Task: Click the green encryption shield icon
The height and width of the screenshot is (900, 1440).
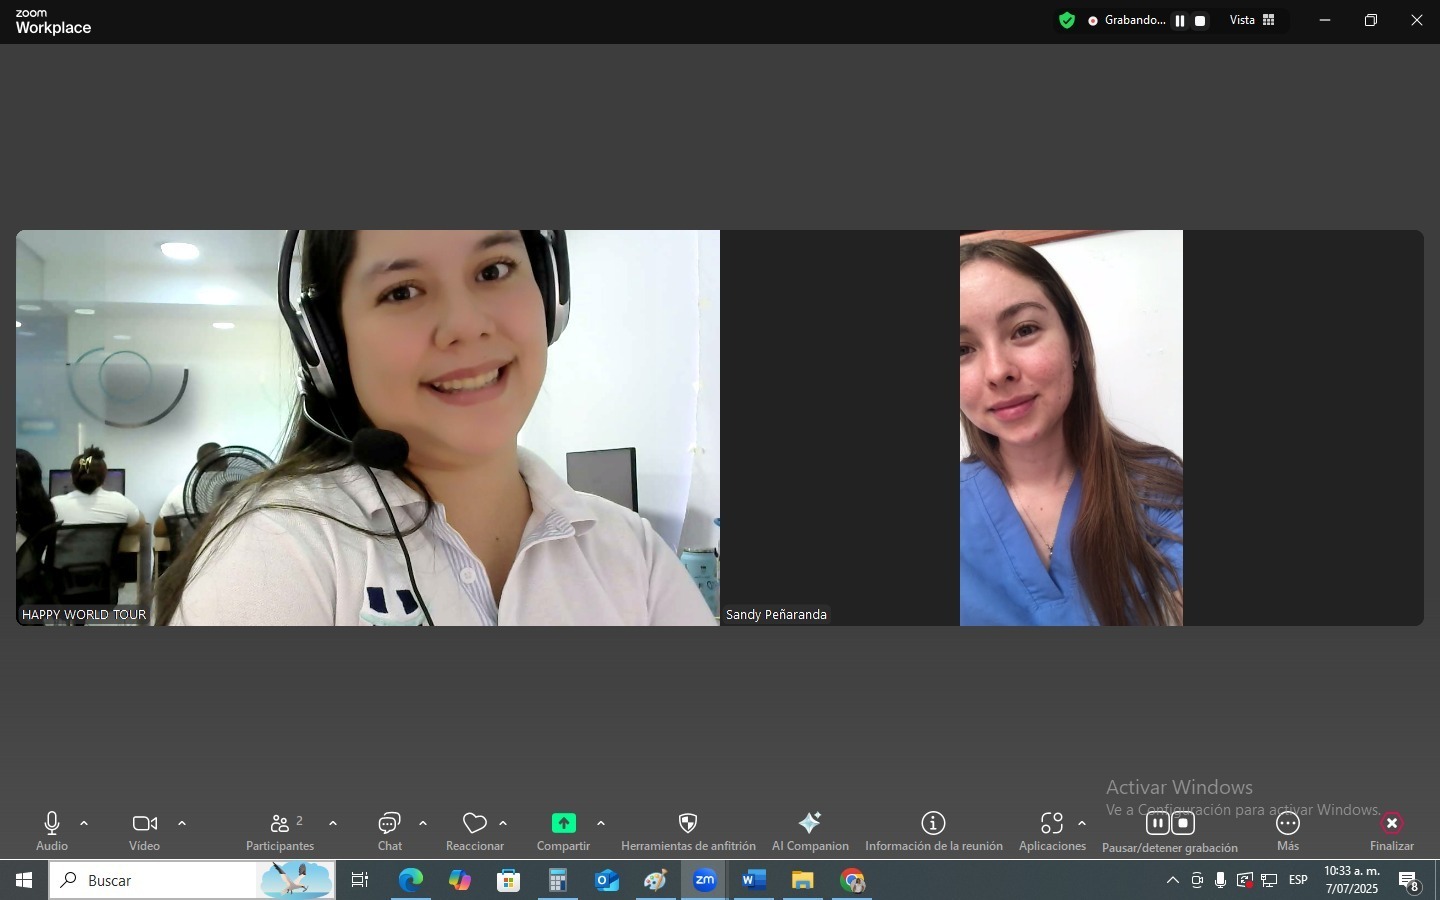Action: [1067, 20]
